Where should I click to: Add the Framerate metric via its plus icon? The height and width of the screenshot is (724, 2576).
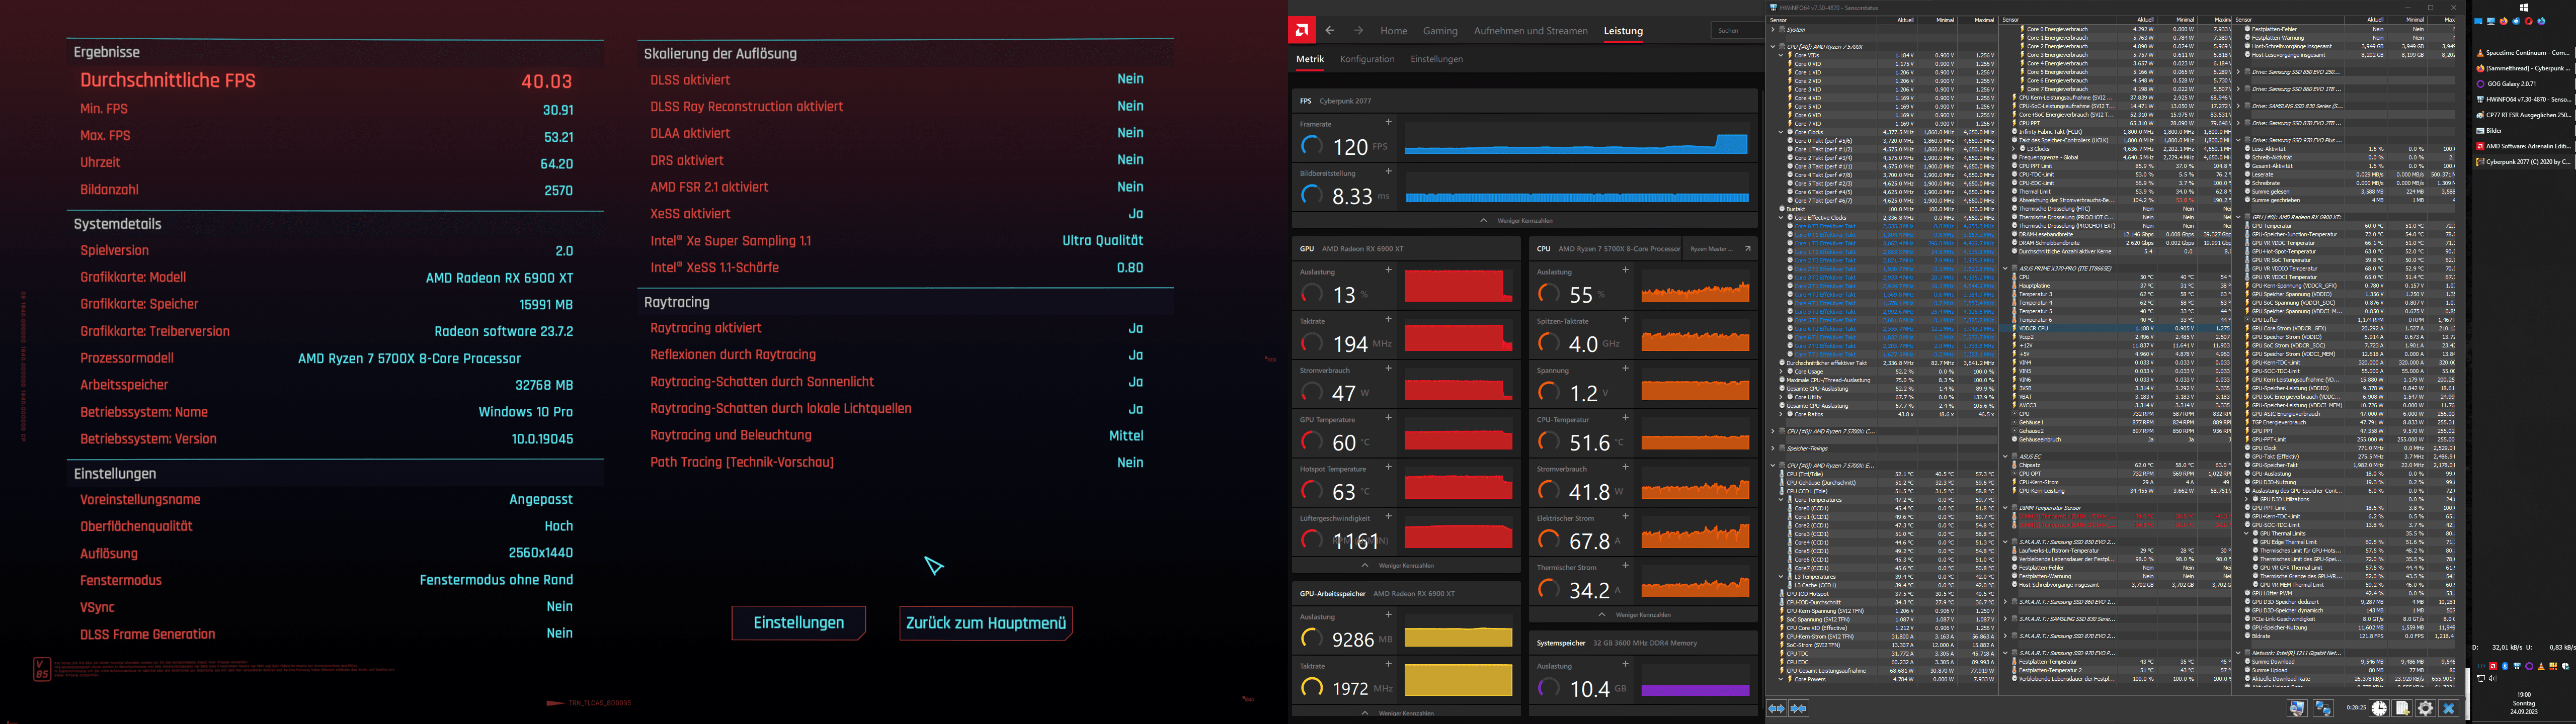(1389, 122)
